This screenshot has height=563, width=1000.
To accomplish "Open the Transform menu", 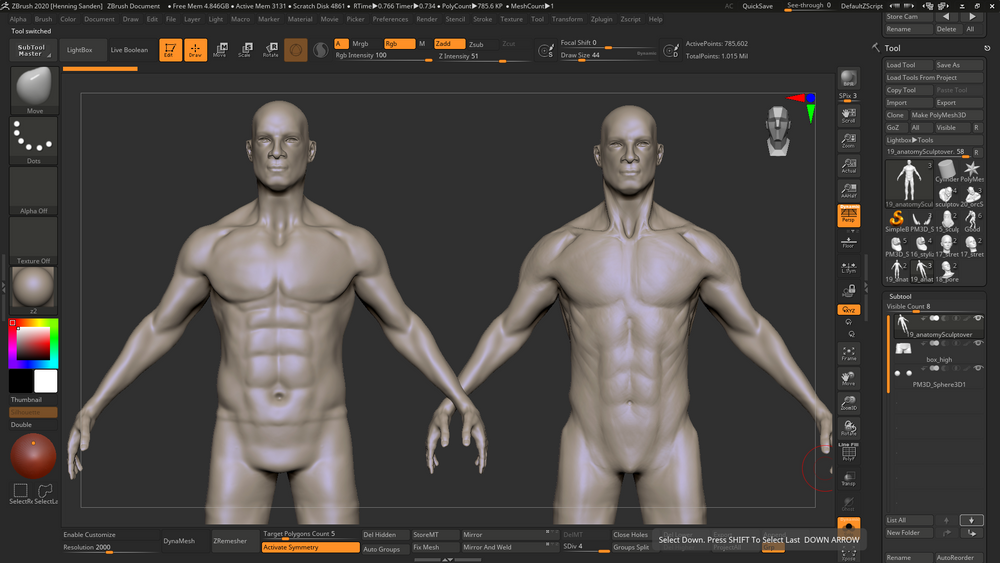I will point(567,19).
